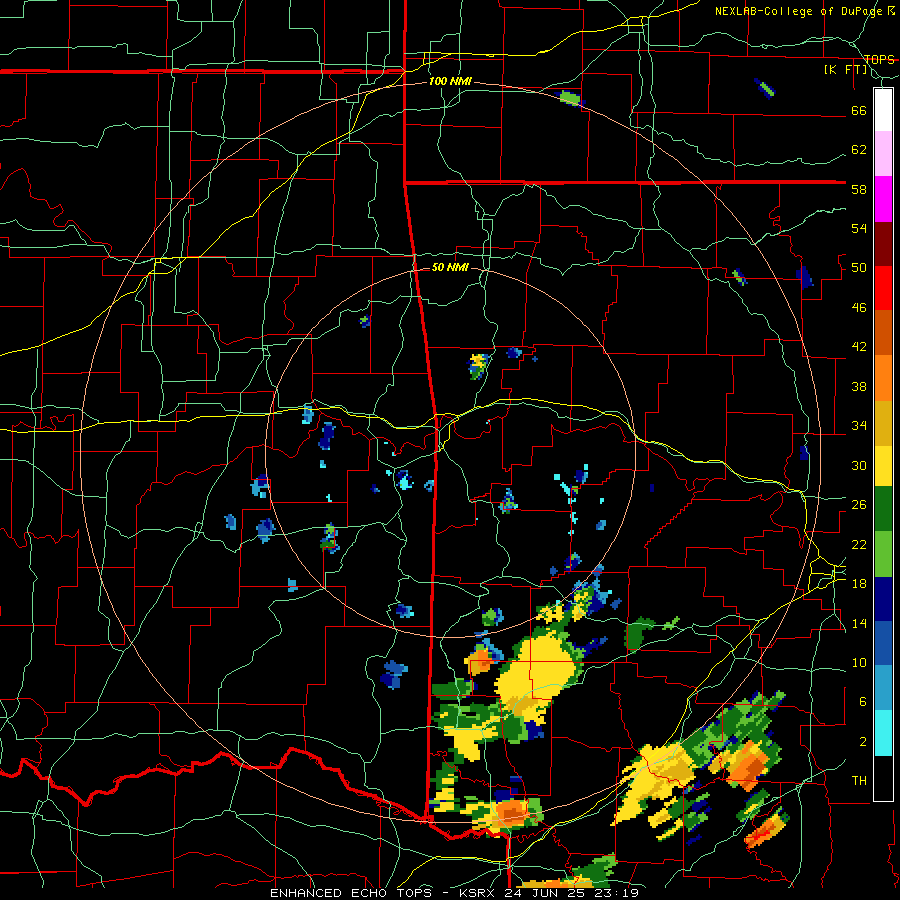Click the black TH legend swatch

(x=883, y=778)
